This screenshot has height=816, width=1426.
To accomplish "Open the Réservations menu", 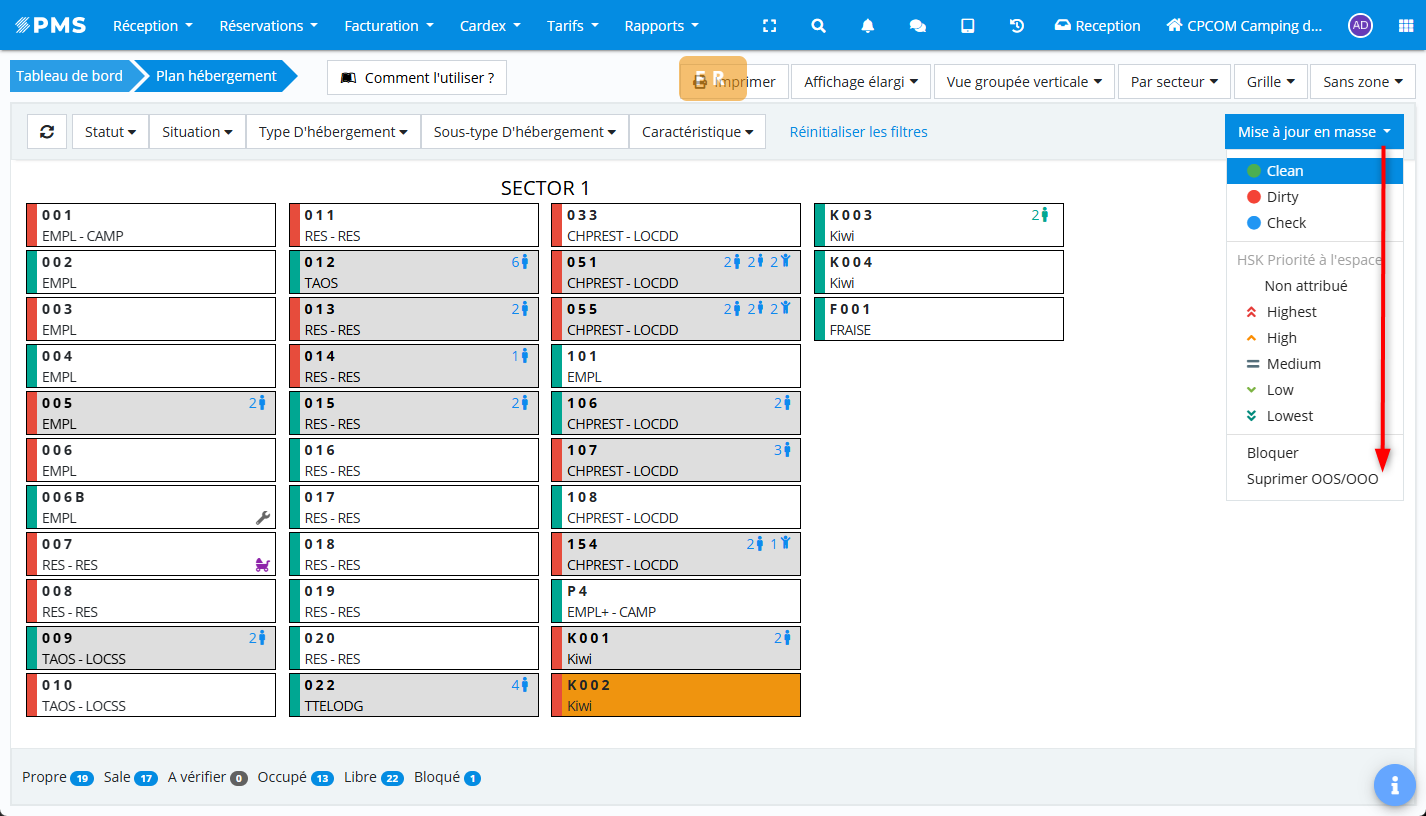I will point(268,26).
